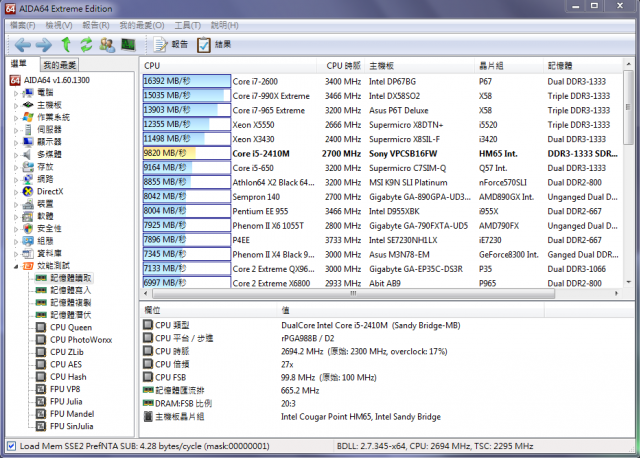
Task: Click the Back arrow toolbar icon
Action: point(22,44)
